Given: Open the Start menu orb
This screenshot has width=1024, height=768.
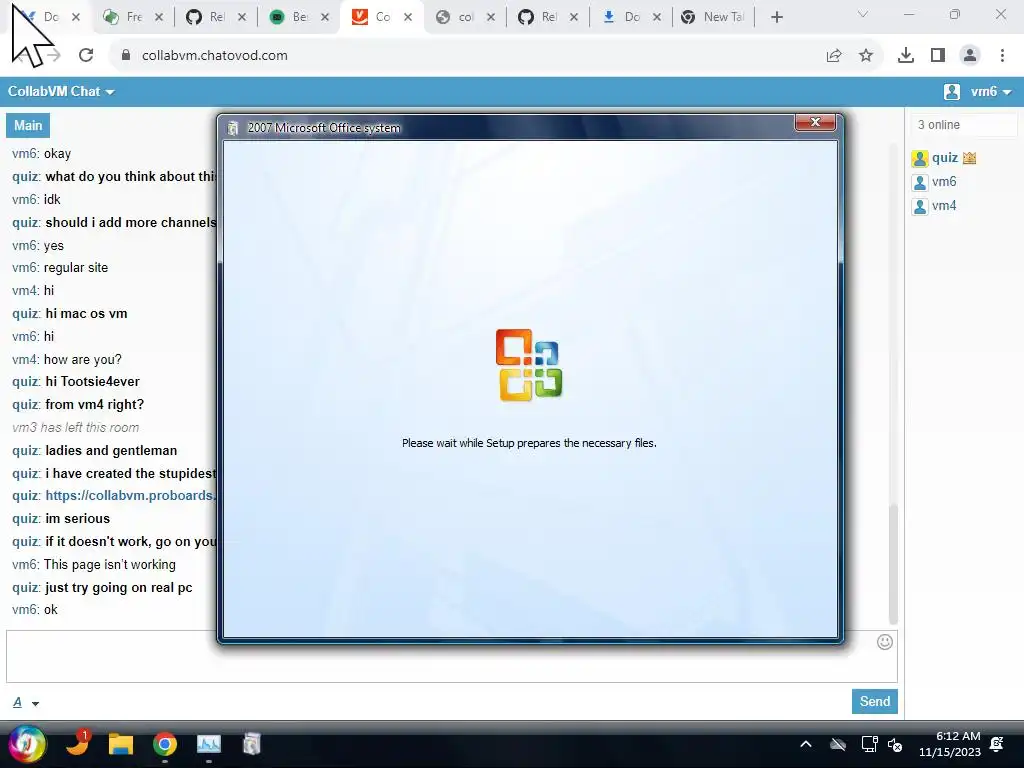Looking at the screenshot, I should point(26,744).
